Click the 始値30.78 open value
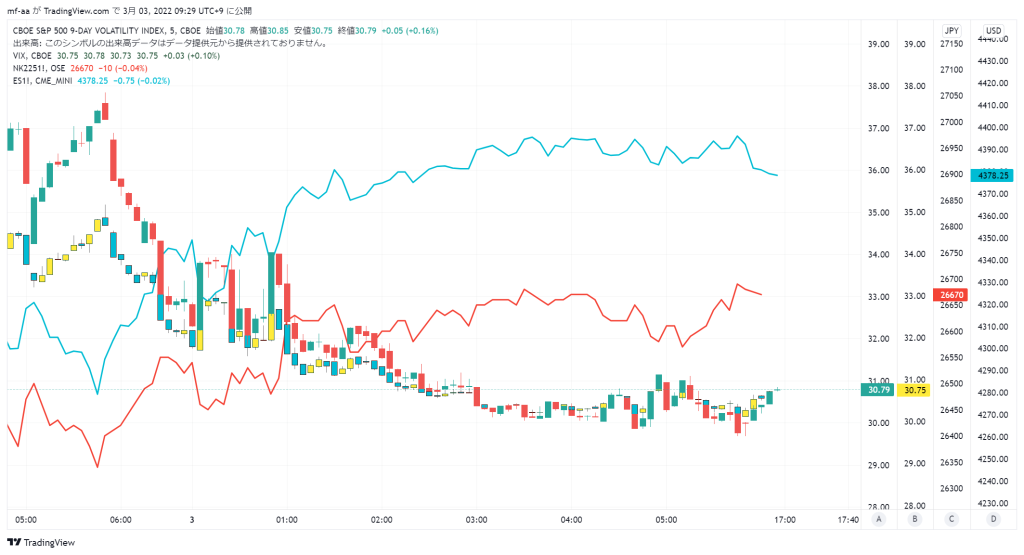This screenshot has height=555, width=1024. click(225, 31)
